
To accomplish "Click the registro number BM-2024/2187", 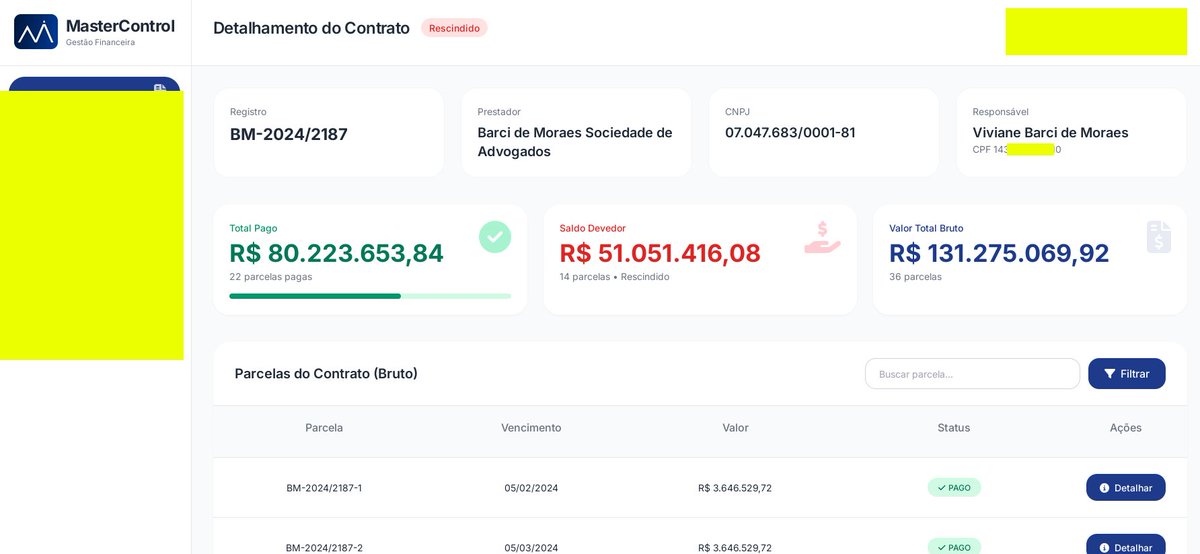I will (x=289, y=134).
